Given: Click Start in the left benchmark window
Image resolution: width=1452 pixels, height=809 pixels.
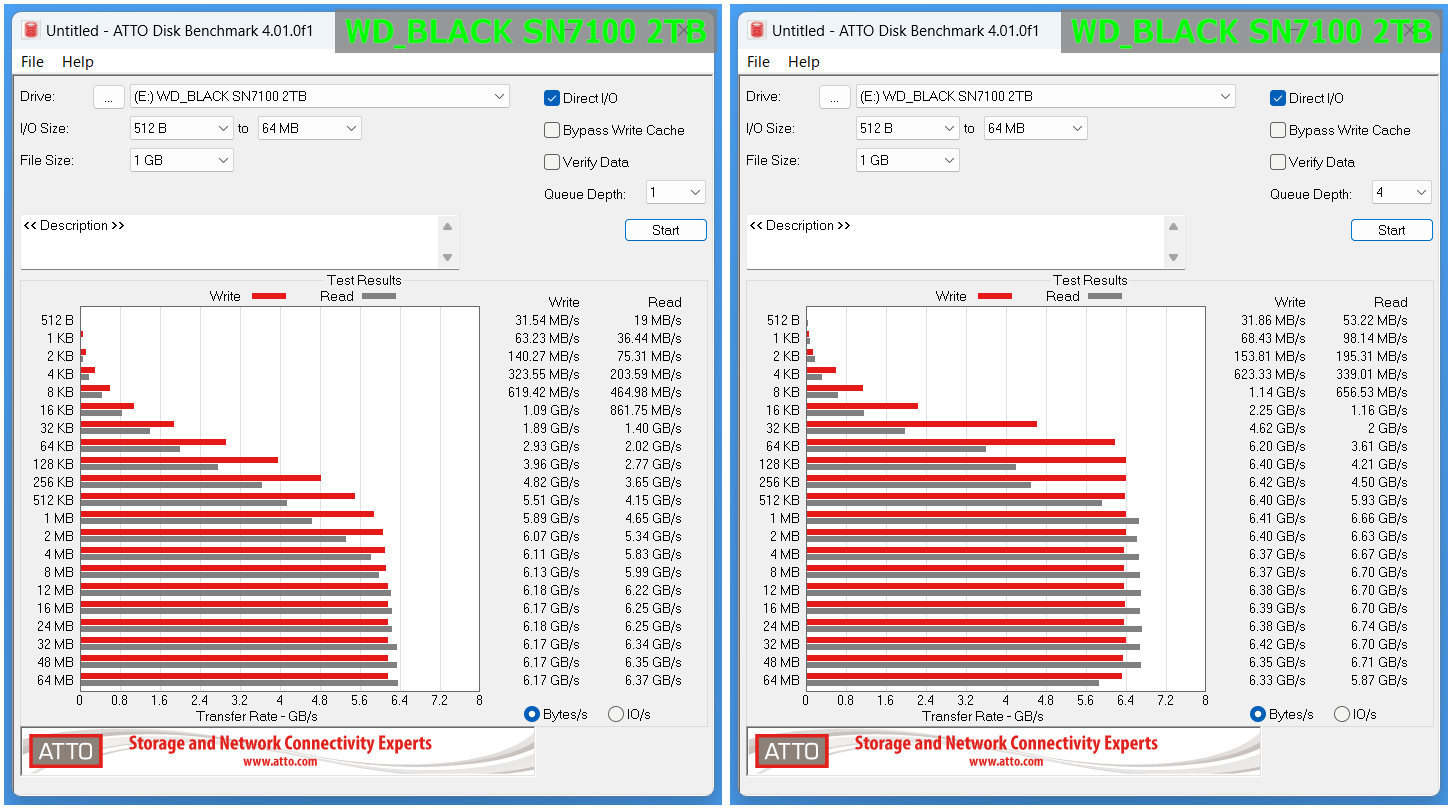Looking at the screenshot, I should pos(666,230).
